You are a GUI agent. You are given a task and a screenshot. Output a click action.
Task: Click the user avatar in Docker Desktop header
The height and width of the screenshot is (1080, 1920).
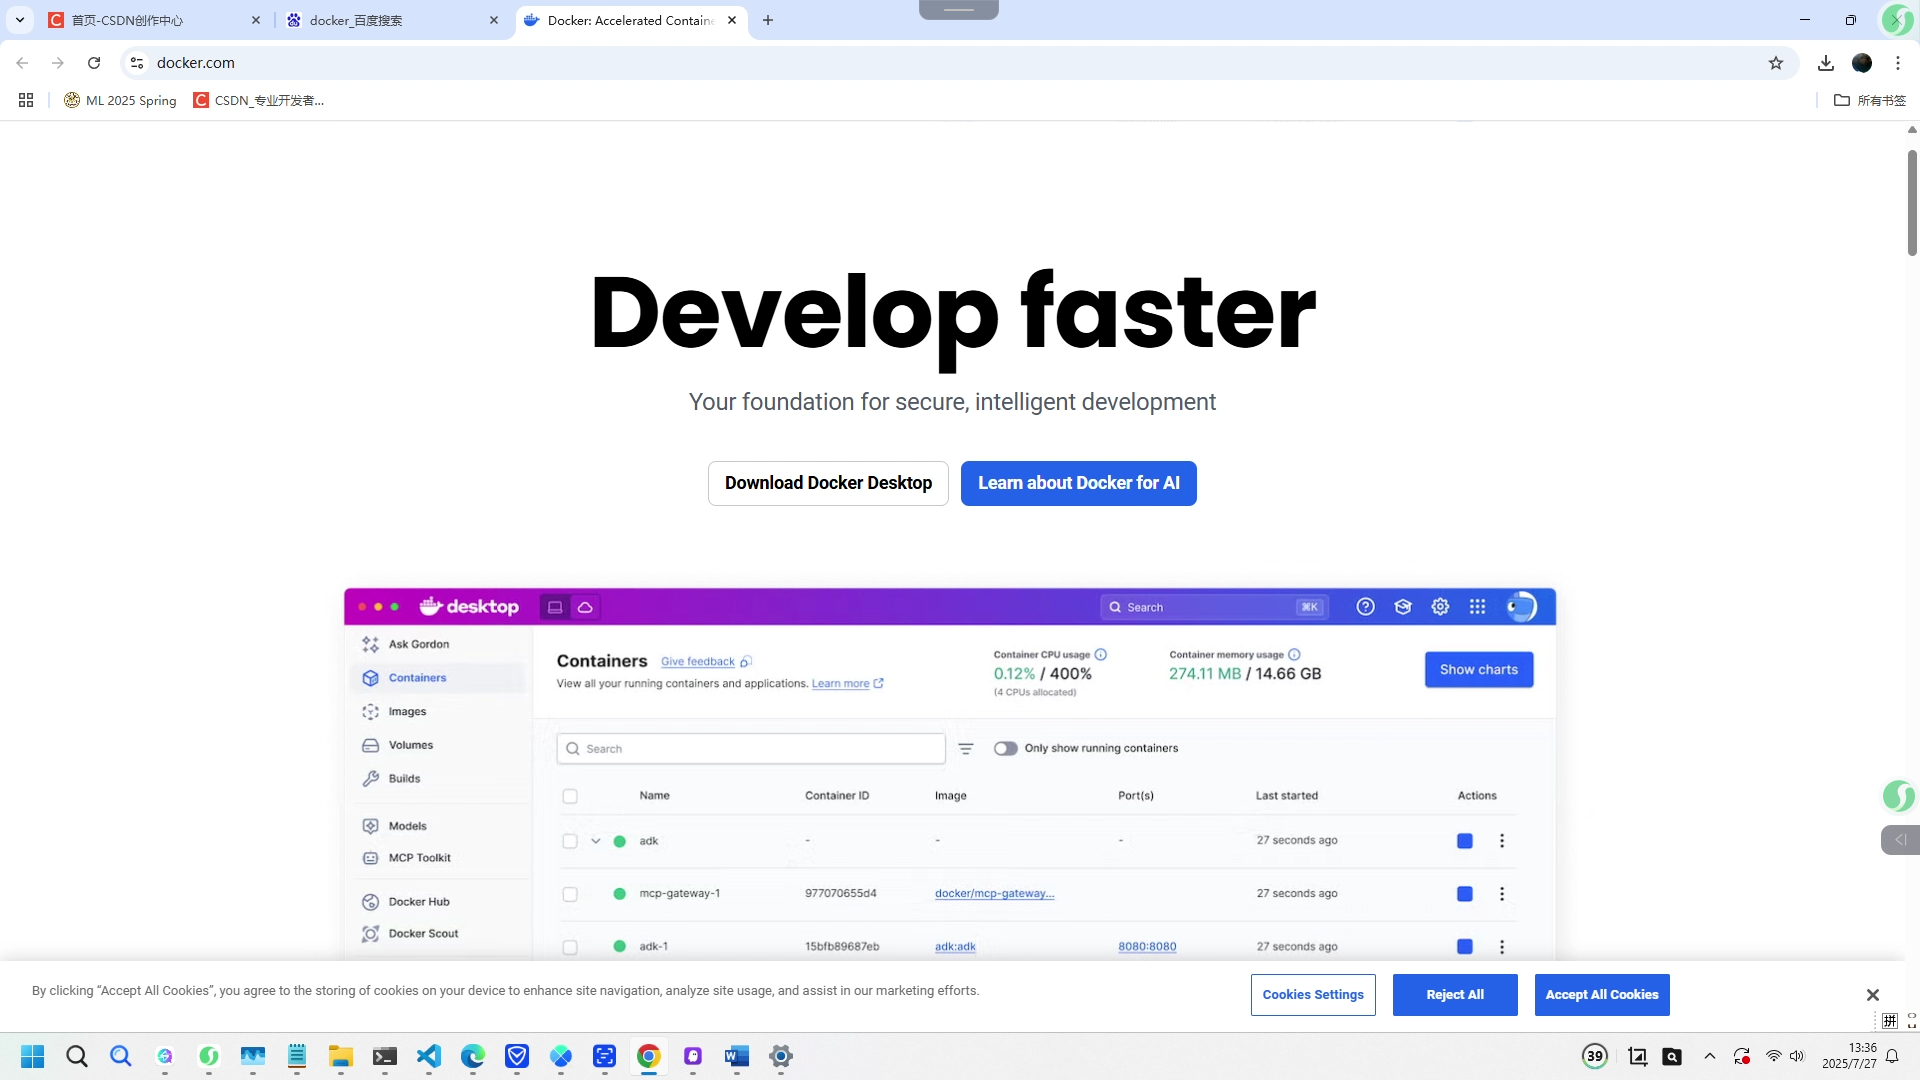[x=1521, y=607]
